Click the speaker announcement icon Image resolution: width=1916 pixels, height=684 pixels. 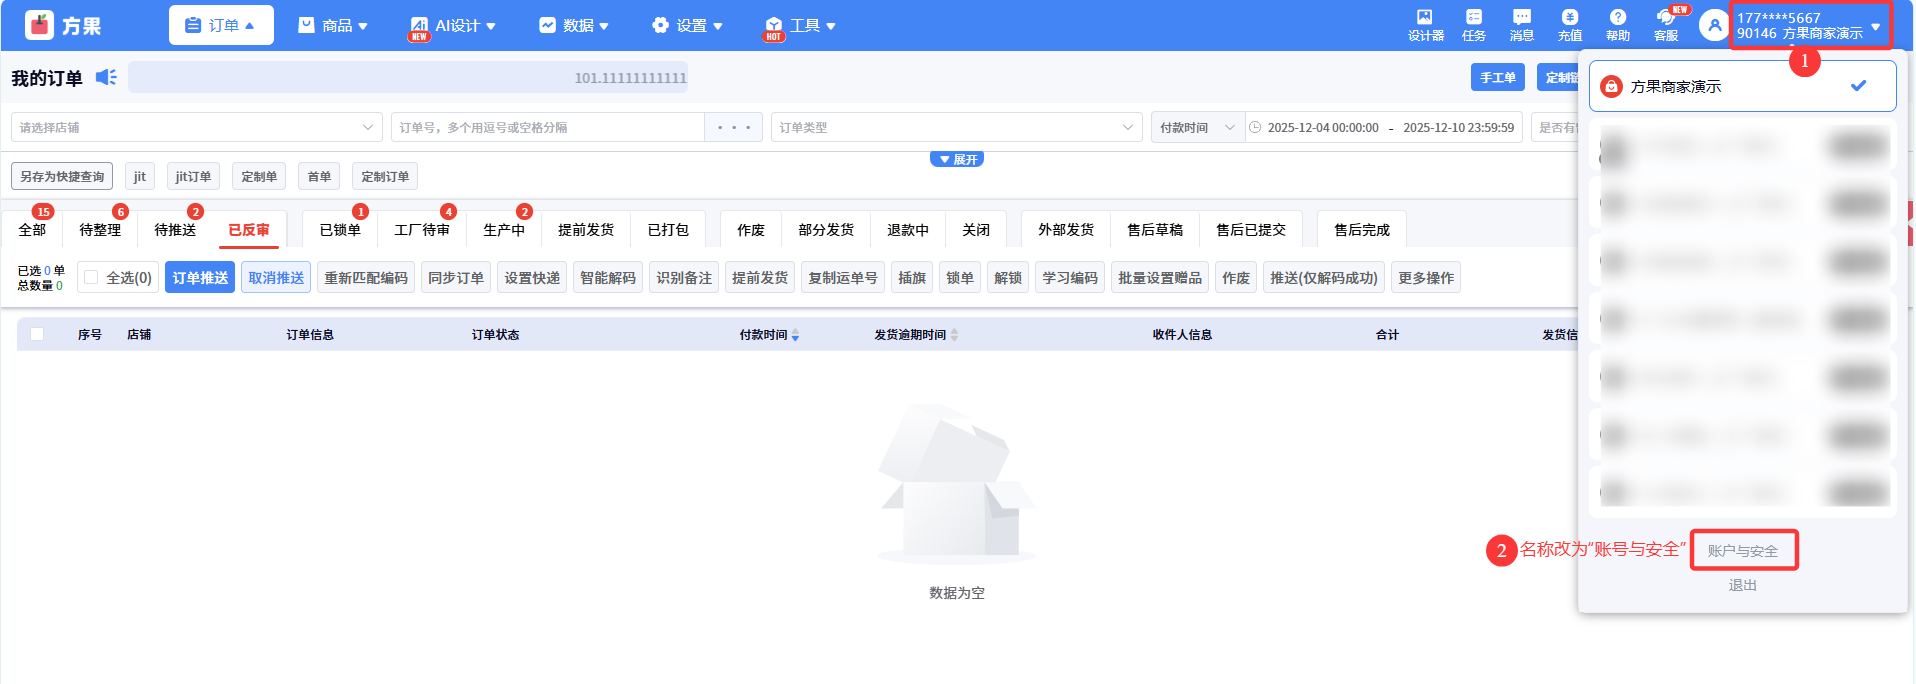(106, 77)
